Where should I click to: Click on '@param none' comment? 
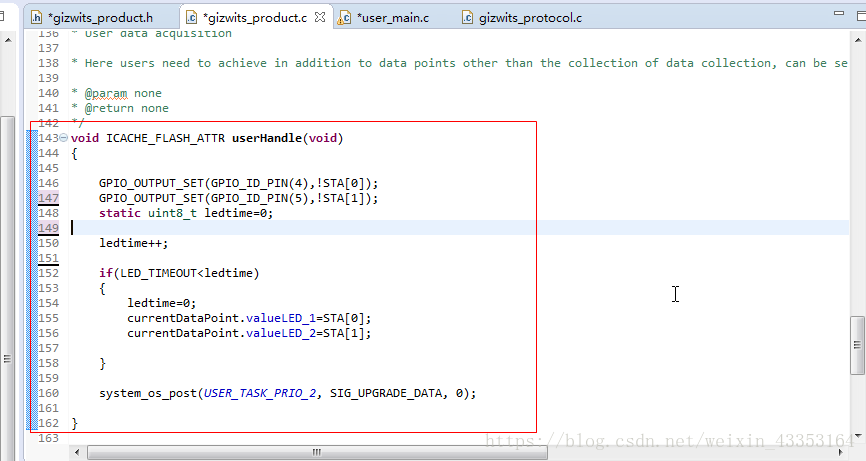(123, 93)
